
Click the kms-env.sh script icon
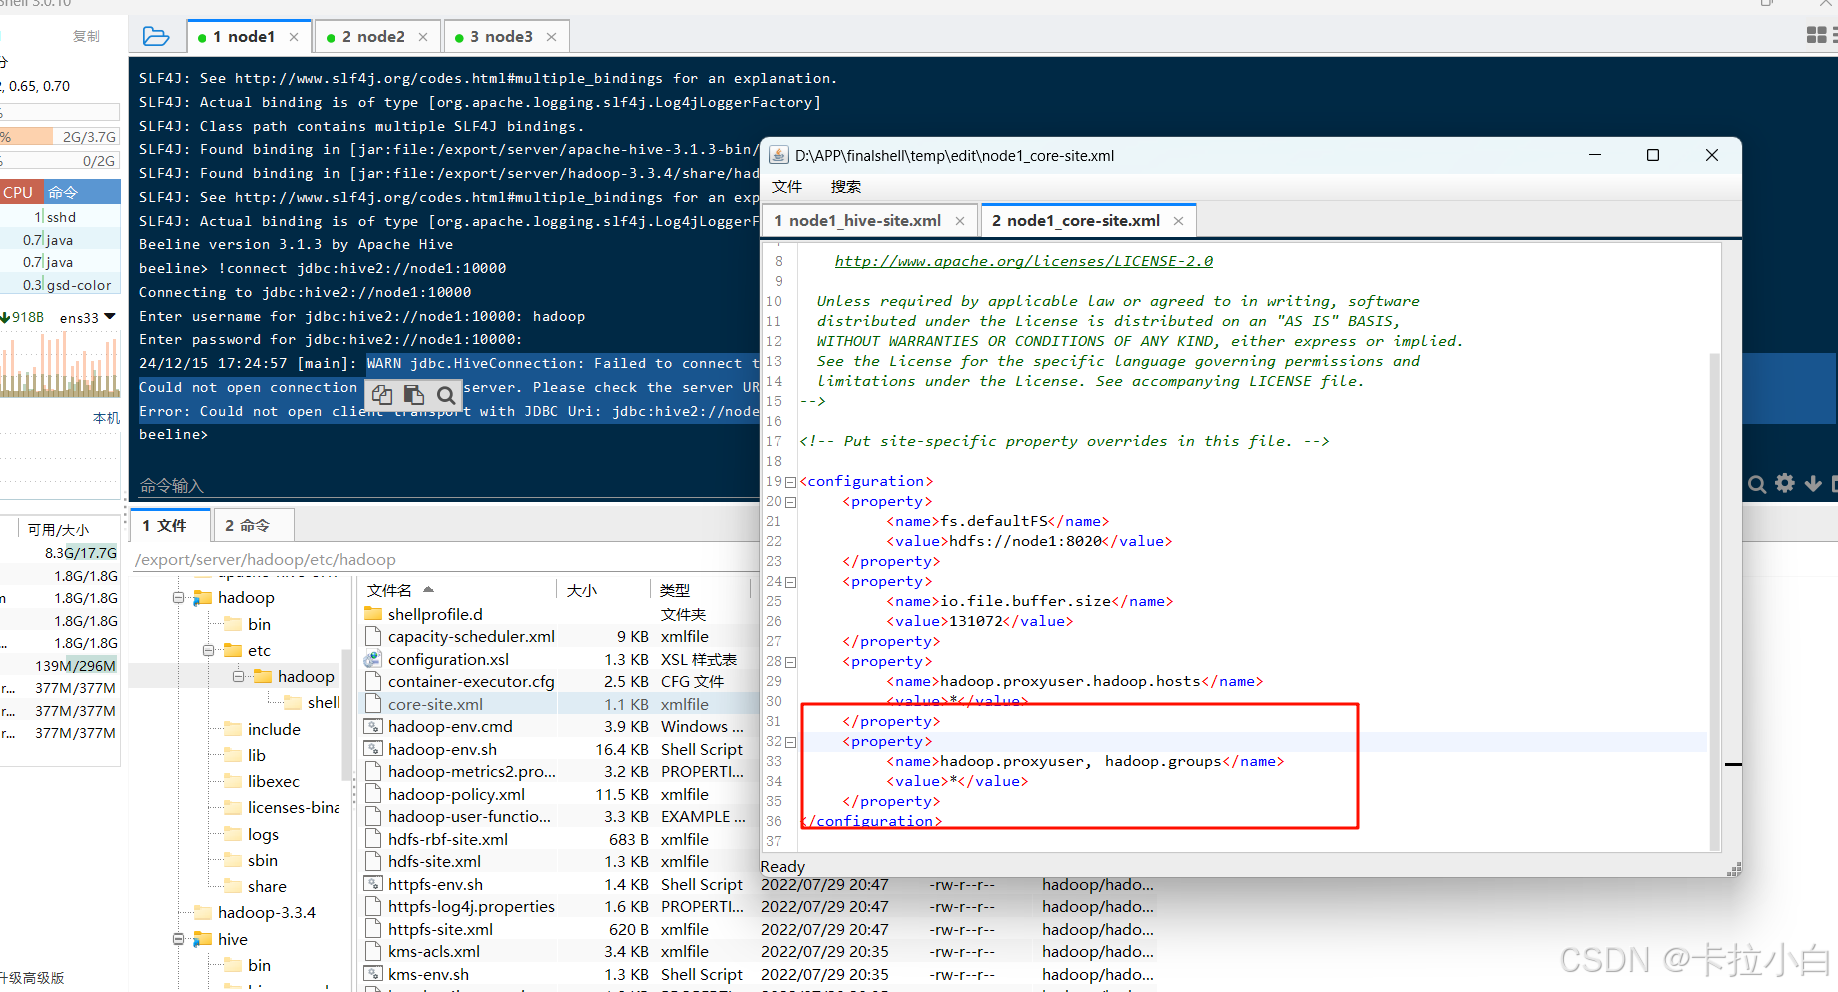tap(373, 974)
